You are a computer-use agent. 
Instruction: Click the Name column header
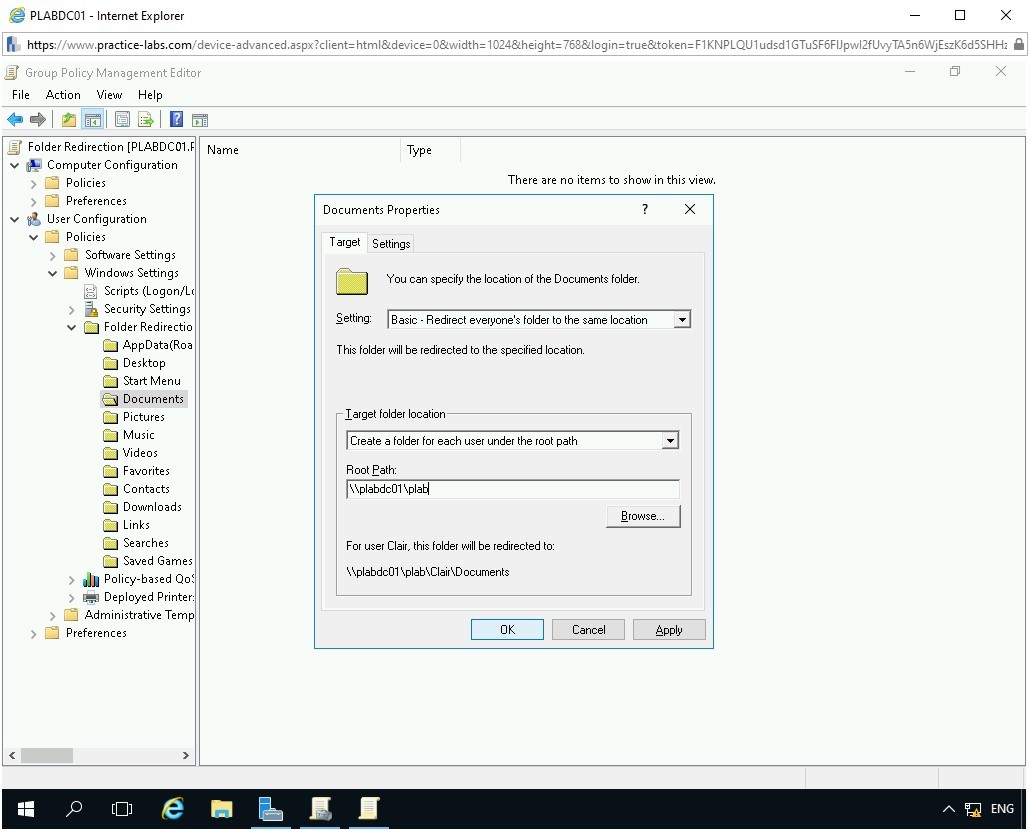(x=300, y=150)
